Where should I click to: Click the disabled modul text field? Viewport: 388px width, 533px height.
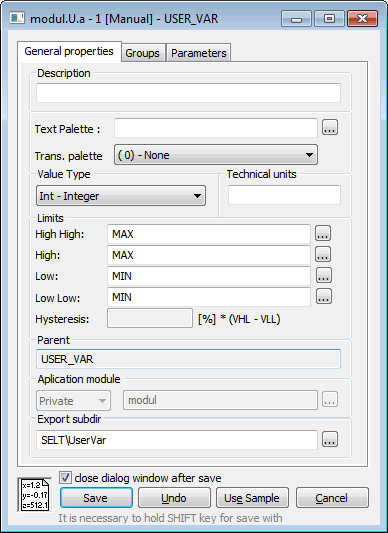(220, 400)
